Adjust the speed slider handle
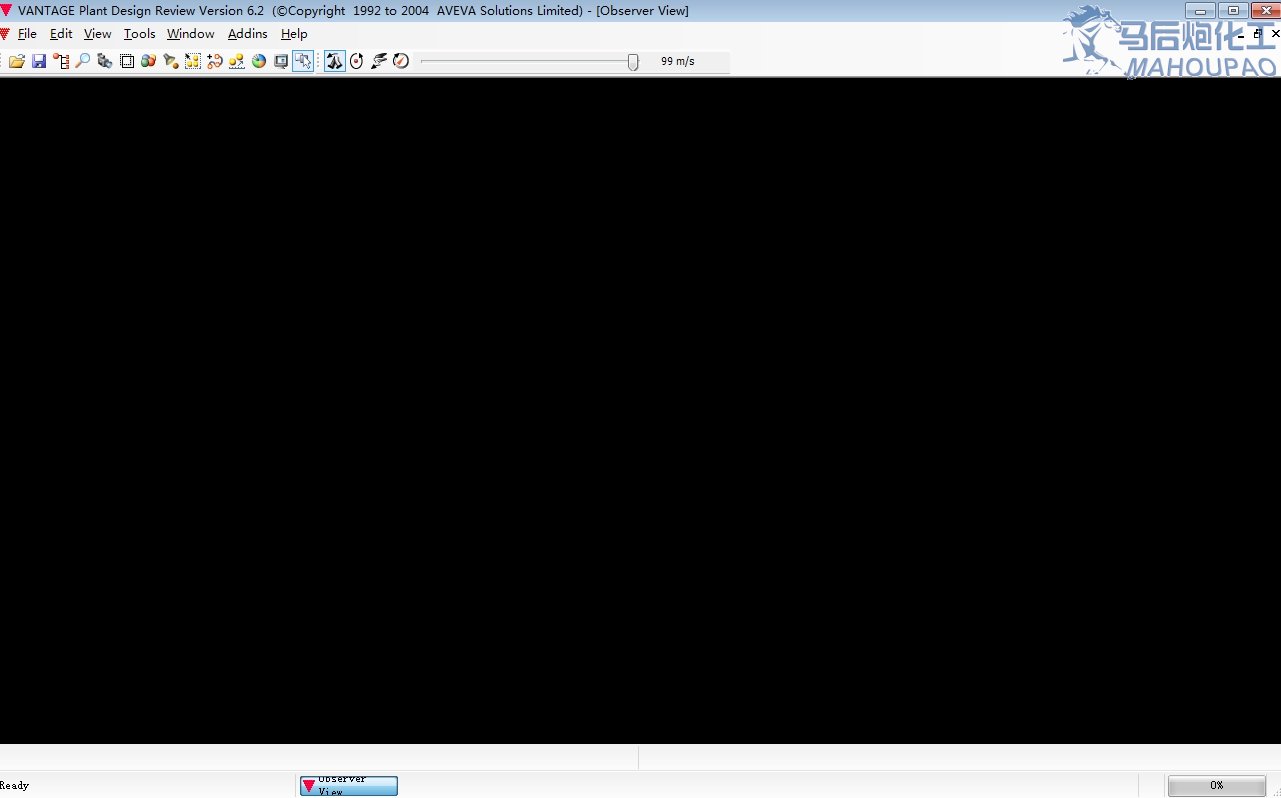The image size is (1281, 798). pos(633,61)
